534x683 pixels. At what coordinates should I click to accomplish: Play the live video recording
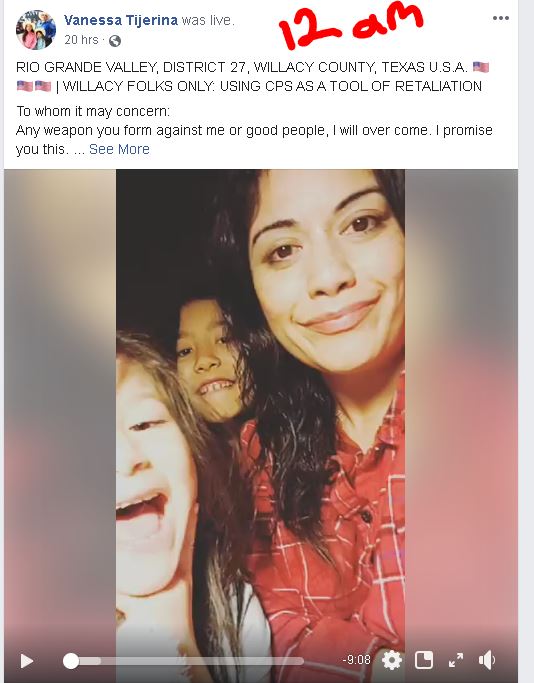27,661
